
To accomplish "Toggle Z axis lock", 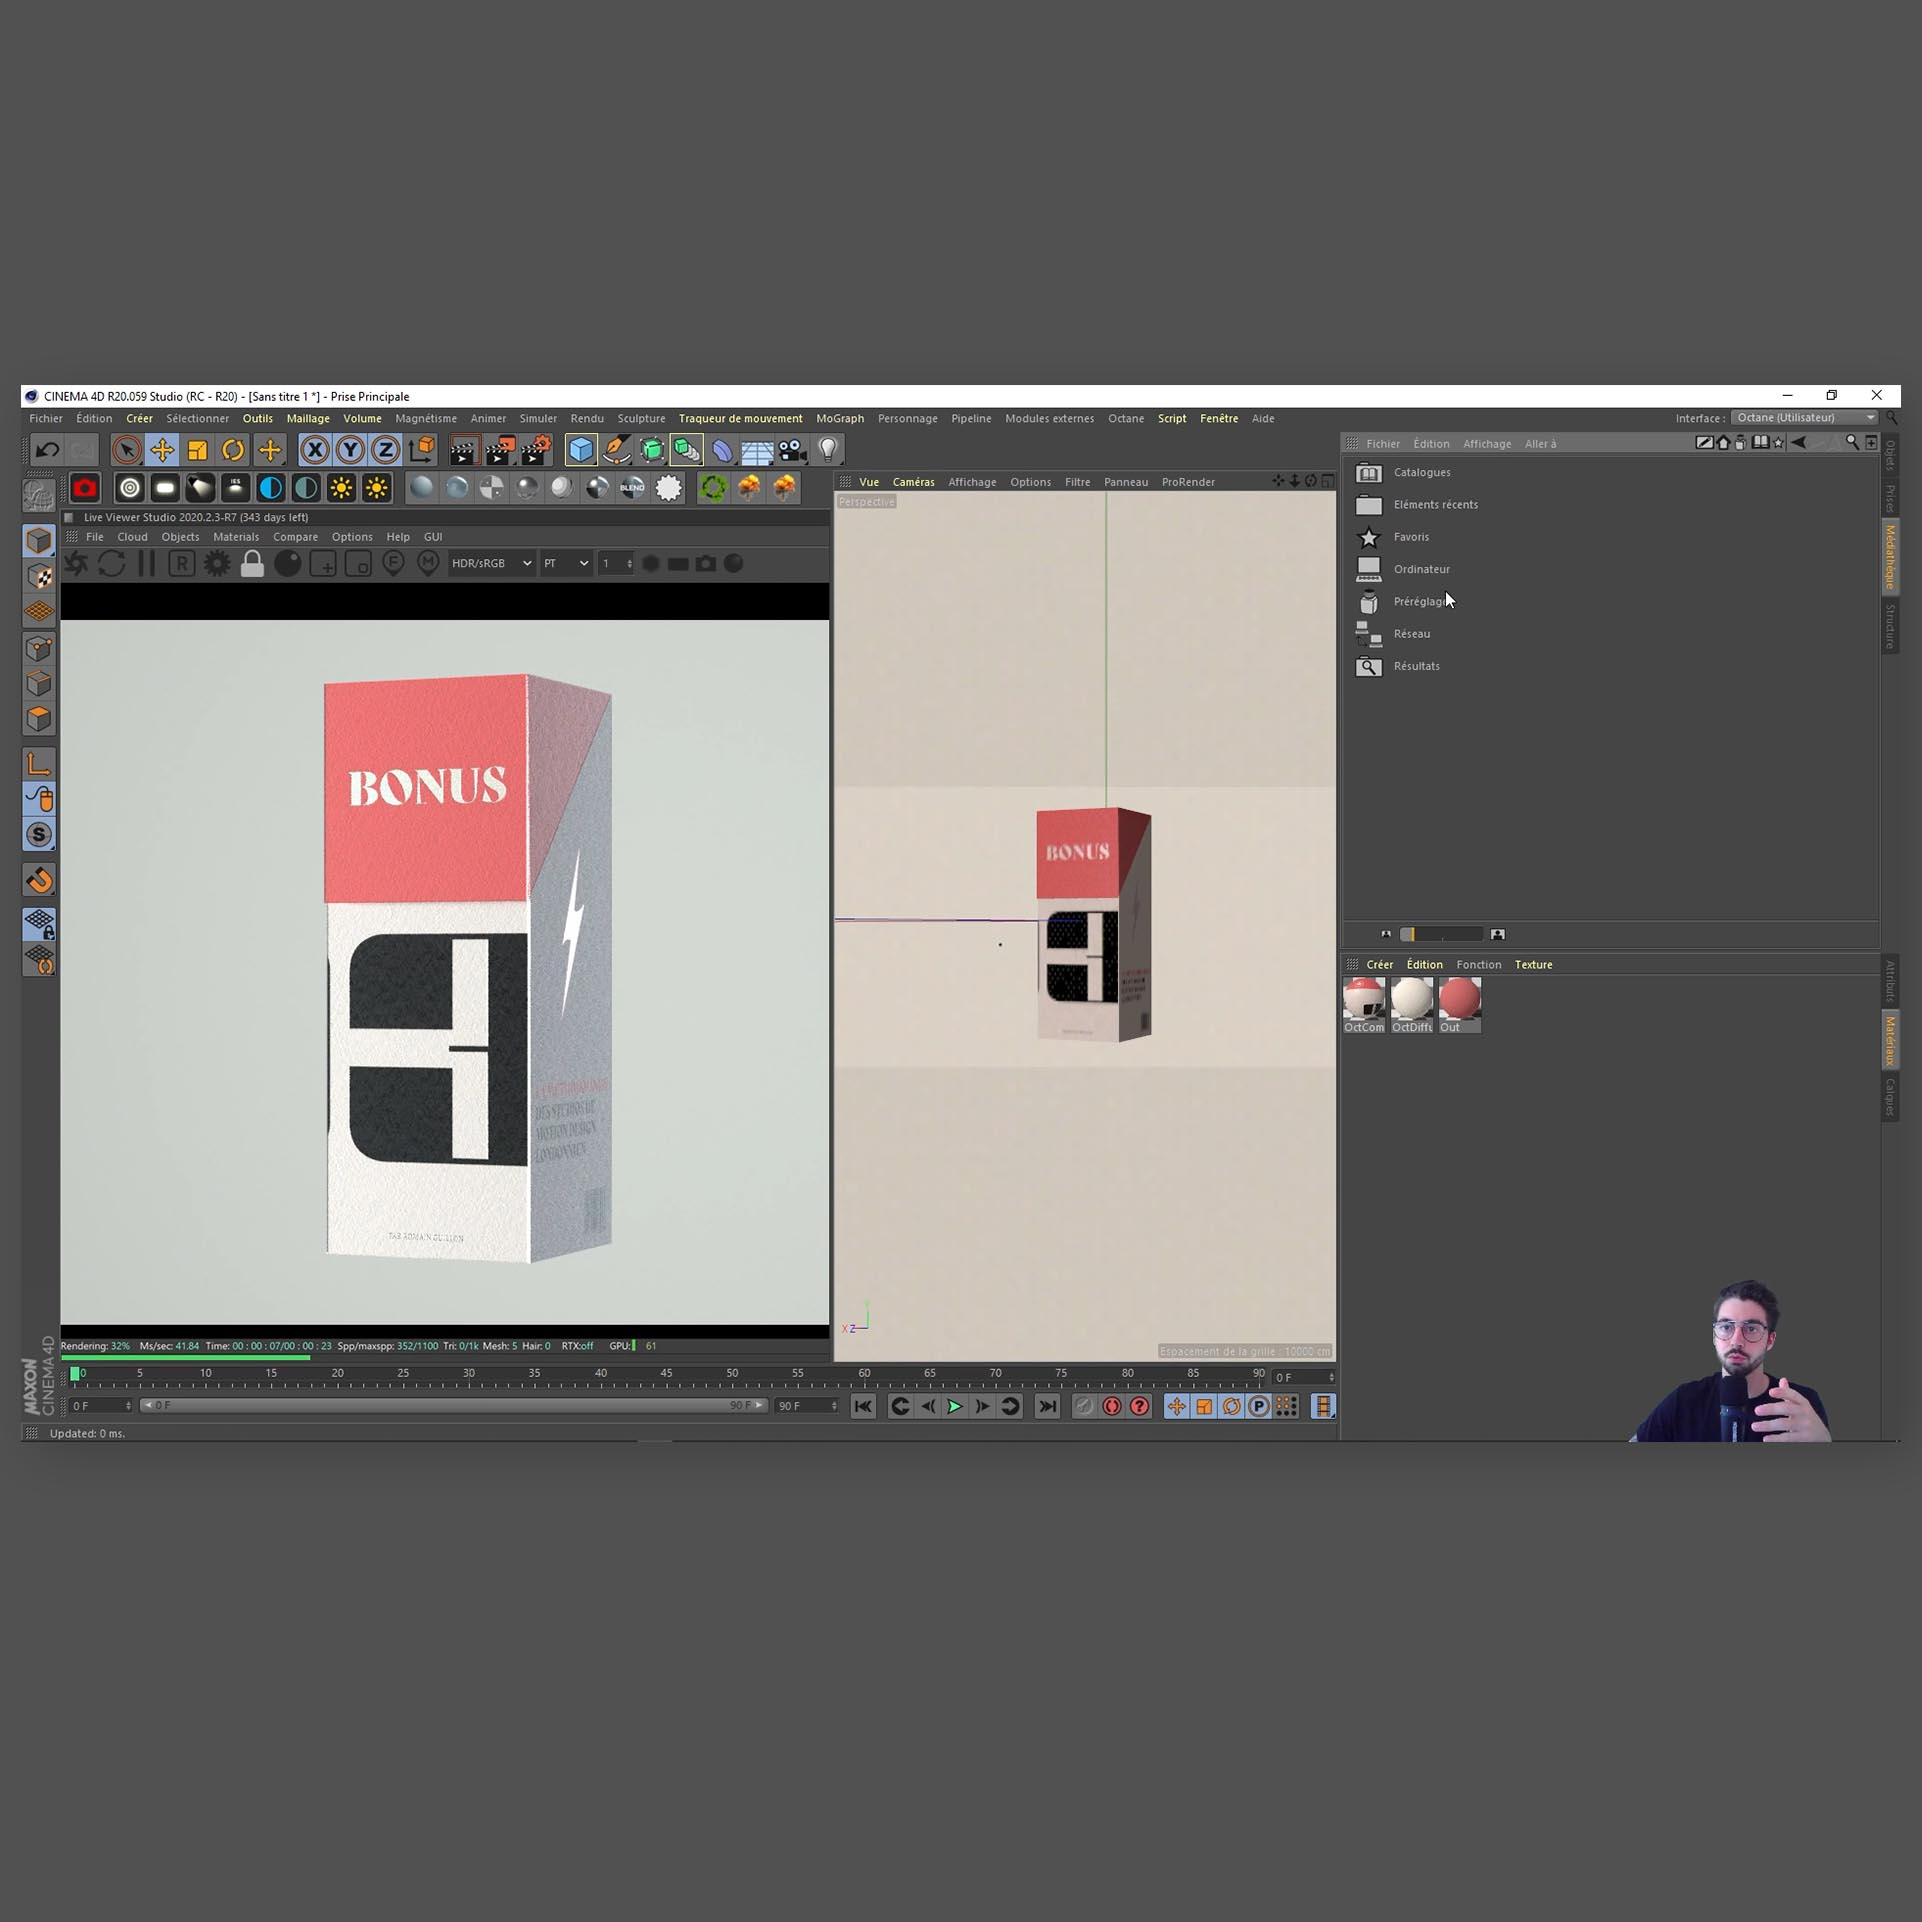I will [385, 450].
